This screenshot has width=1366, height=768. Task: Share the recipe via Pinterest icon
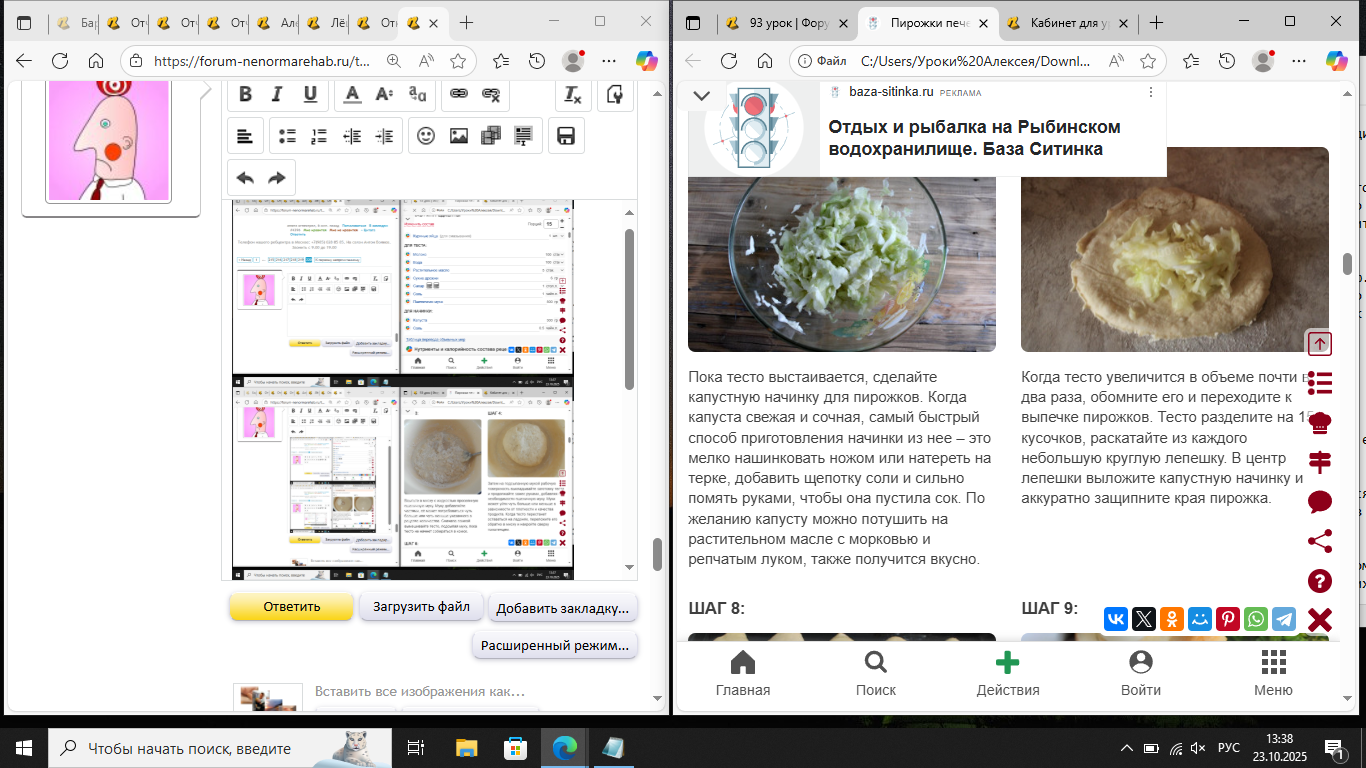tap(1228, 619)
